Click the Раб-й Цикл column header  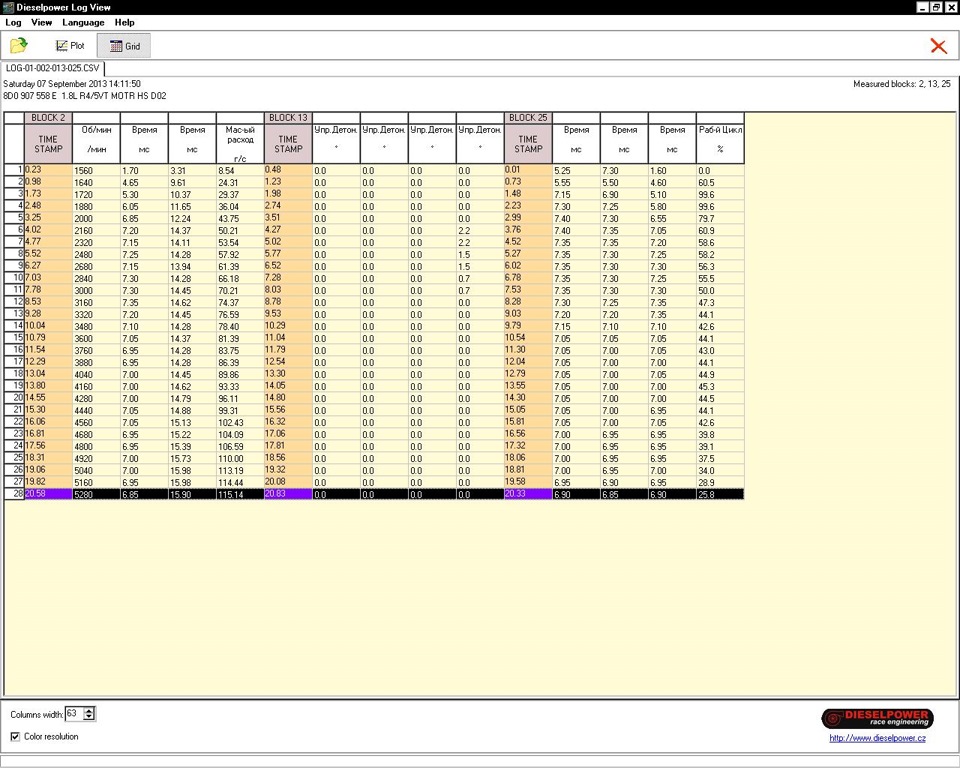click(721, 144)
